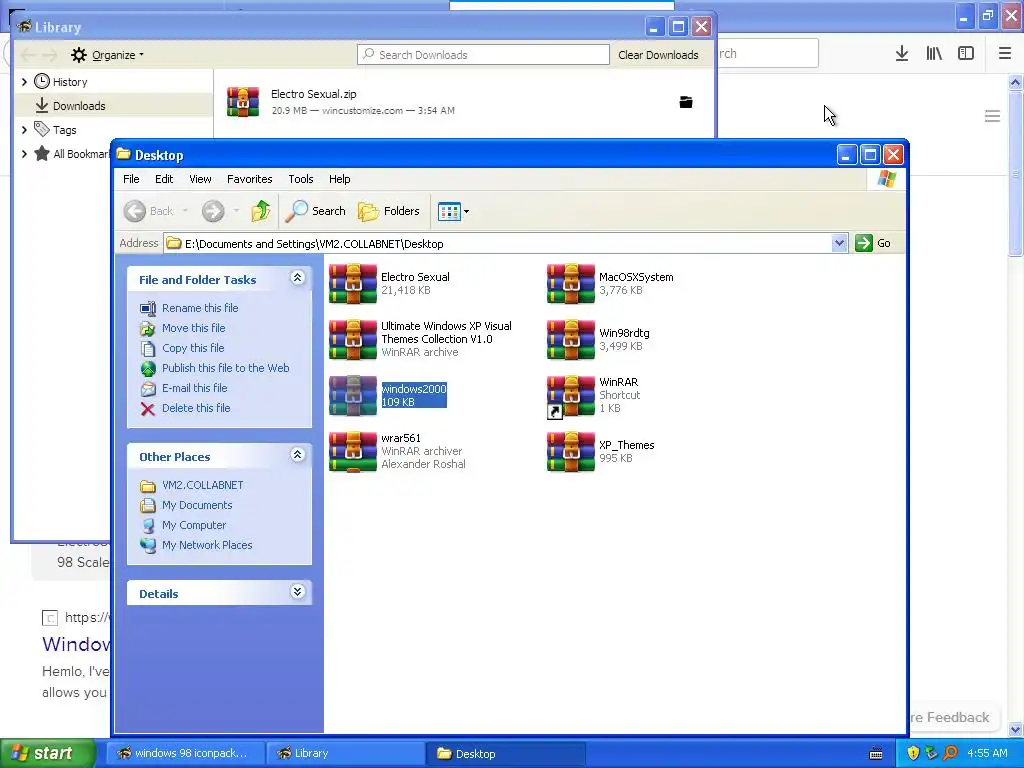Open the Views dropdown in toolbar
1024x768 pixels.
point(453,212)
